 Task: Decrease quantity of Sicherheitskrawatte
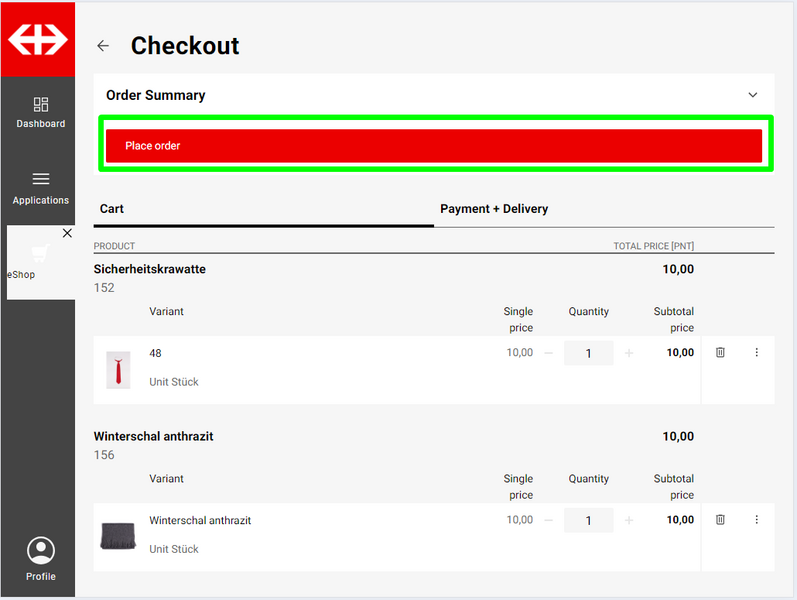coord(548,353)
